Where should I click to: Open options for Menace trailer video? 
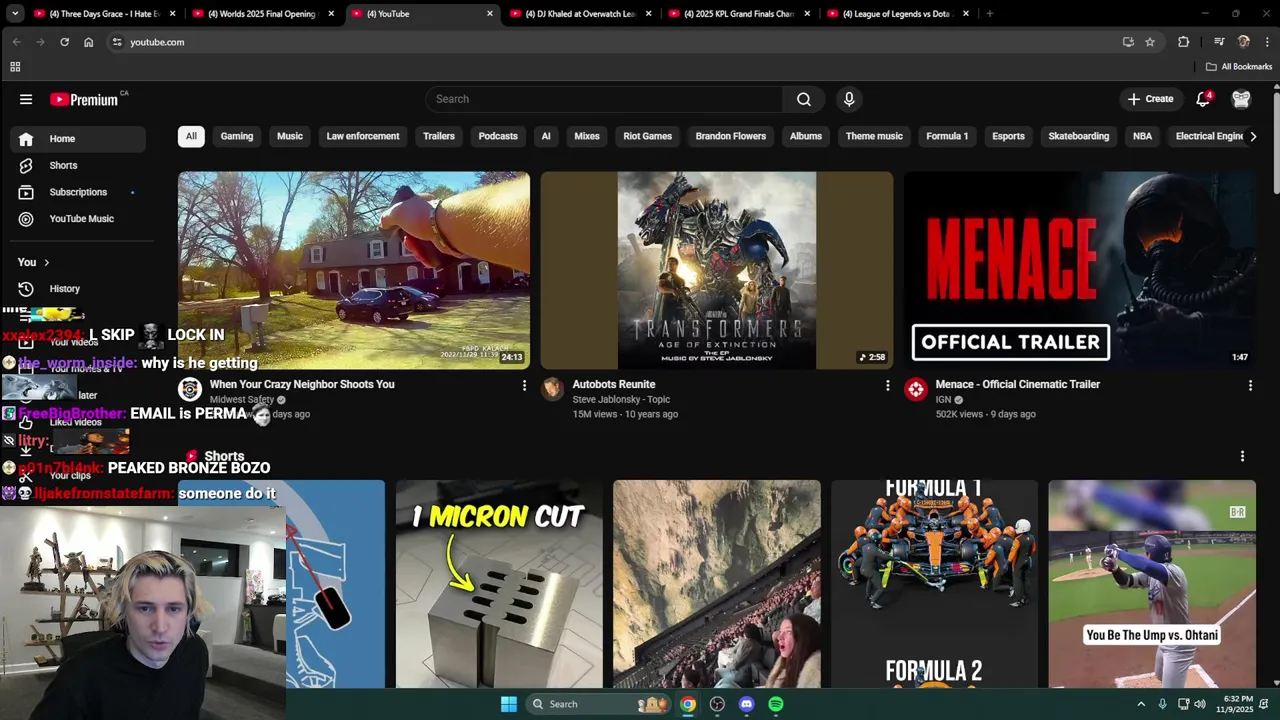1250,385
